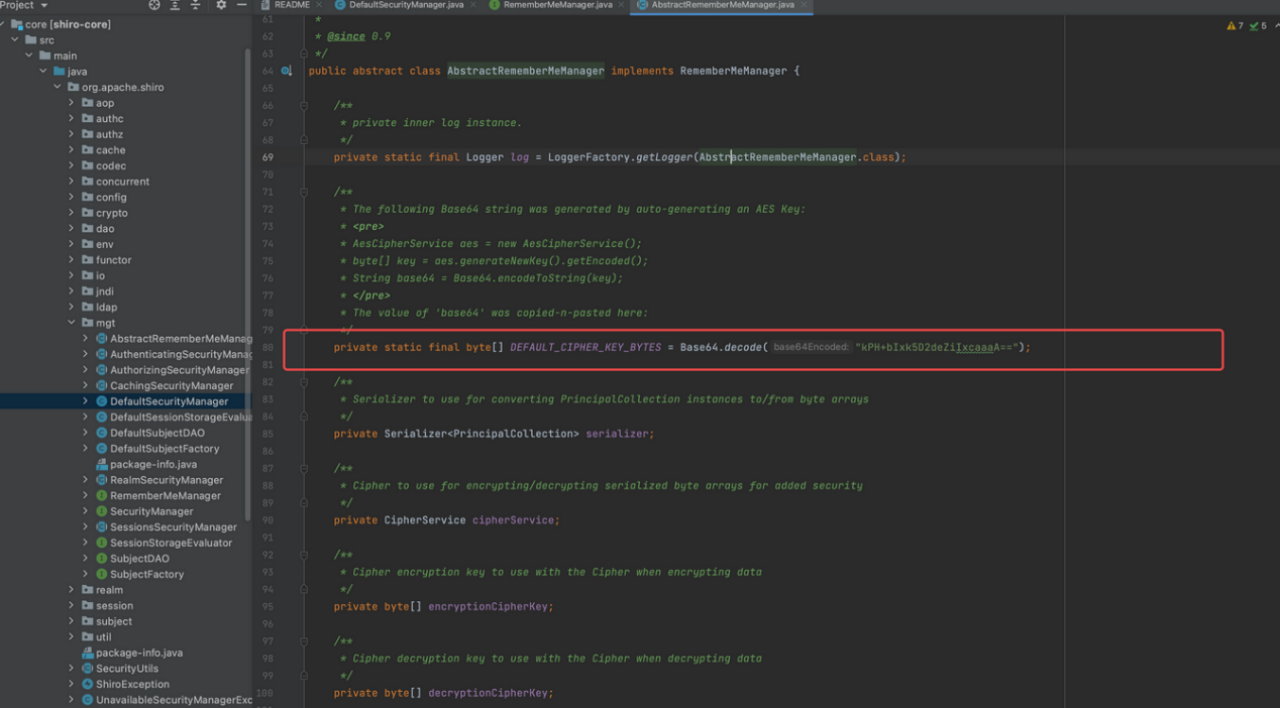Click the Collapse All icon in Project toolbar
Screen dimensions: 1280x708
pos(197,5)
